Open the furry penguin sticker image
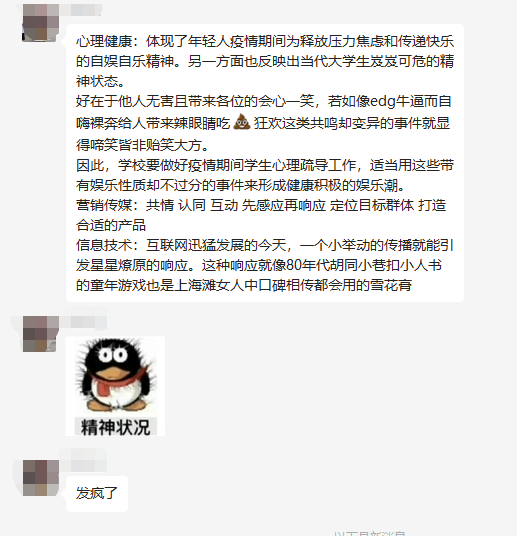This screenshot has width=517, height=536. (x=115, y=386)
